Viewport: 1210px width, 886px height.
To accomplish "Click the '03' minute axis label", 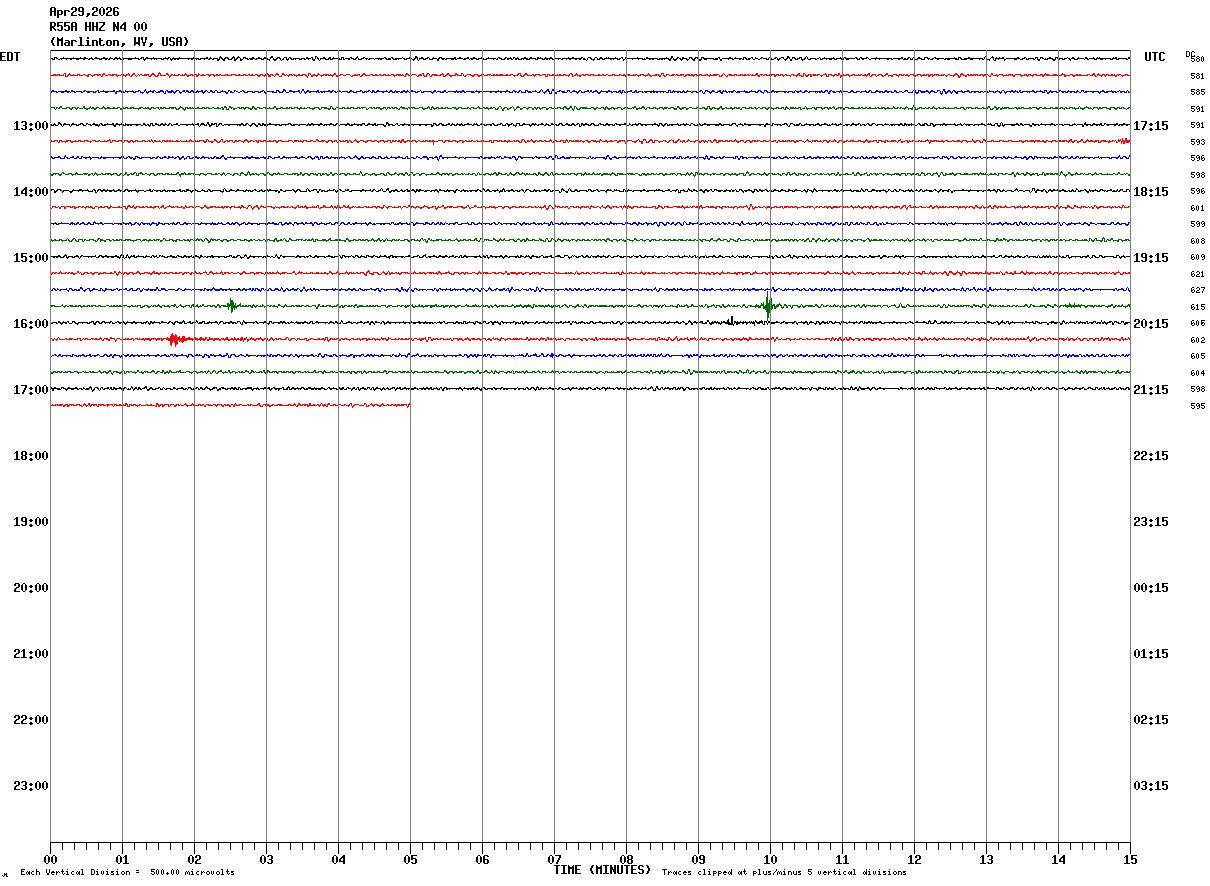I will (266, 860).
